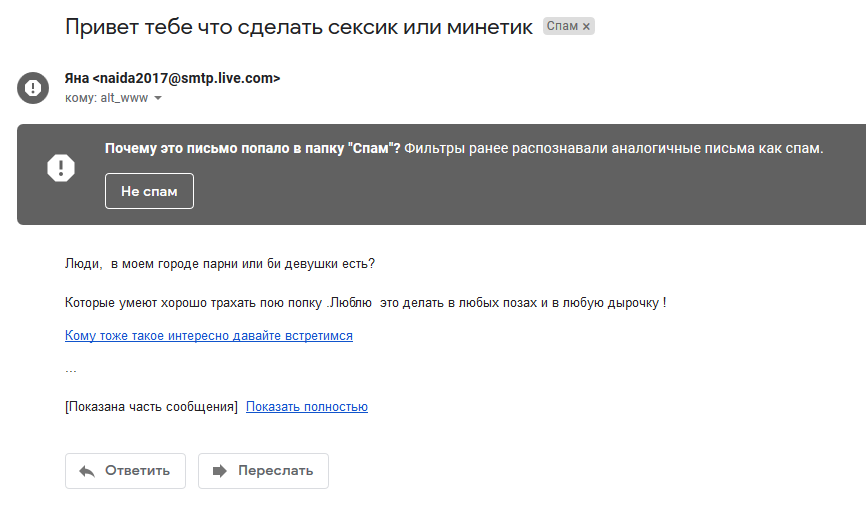Click the forward arrow icon
Viewport: 866px width, 522px height.
219,471
